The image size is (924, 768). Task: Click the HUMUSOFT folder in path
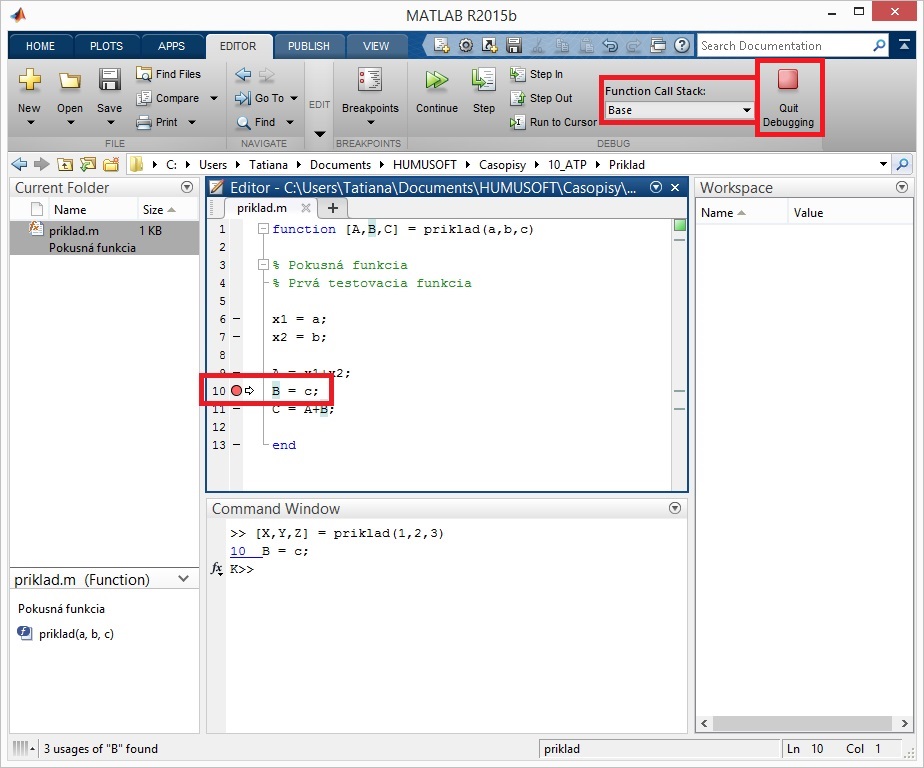pyautogui.click(x=424, y=164)
